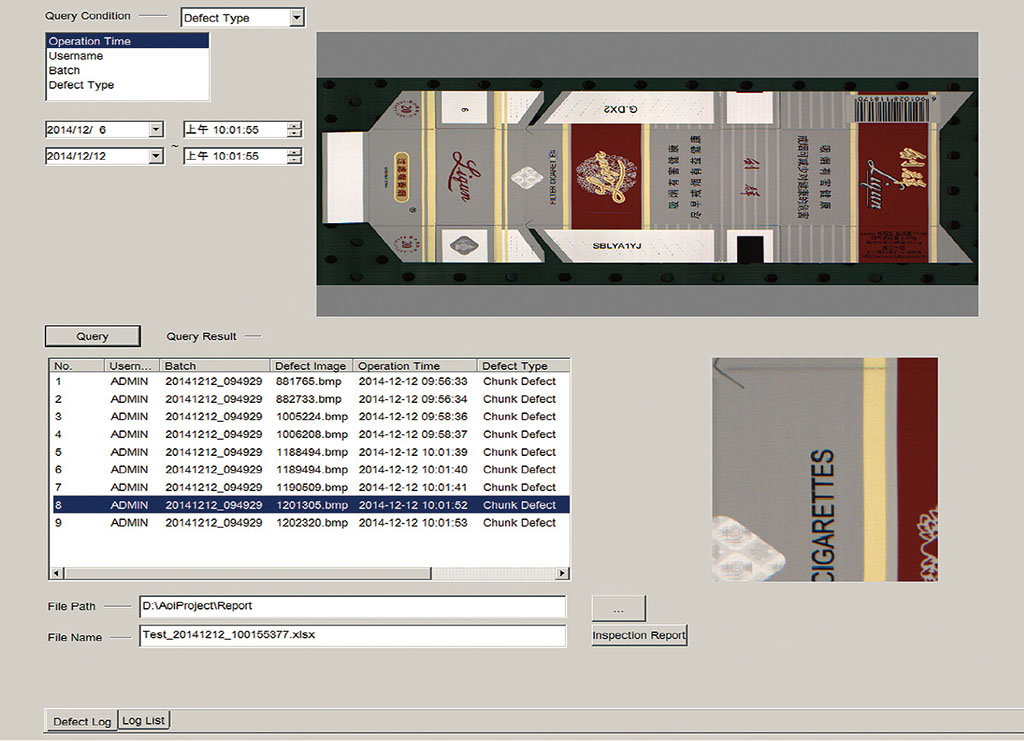Click the start time spinner arrows
The width and height of the screenshot is (1024, 741).
click(294, 129)
